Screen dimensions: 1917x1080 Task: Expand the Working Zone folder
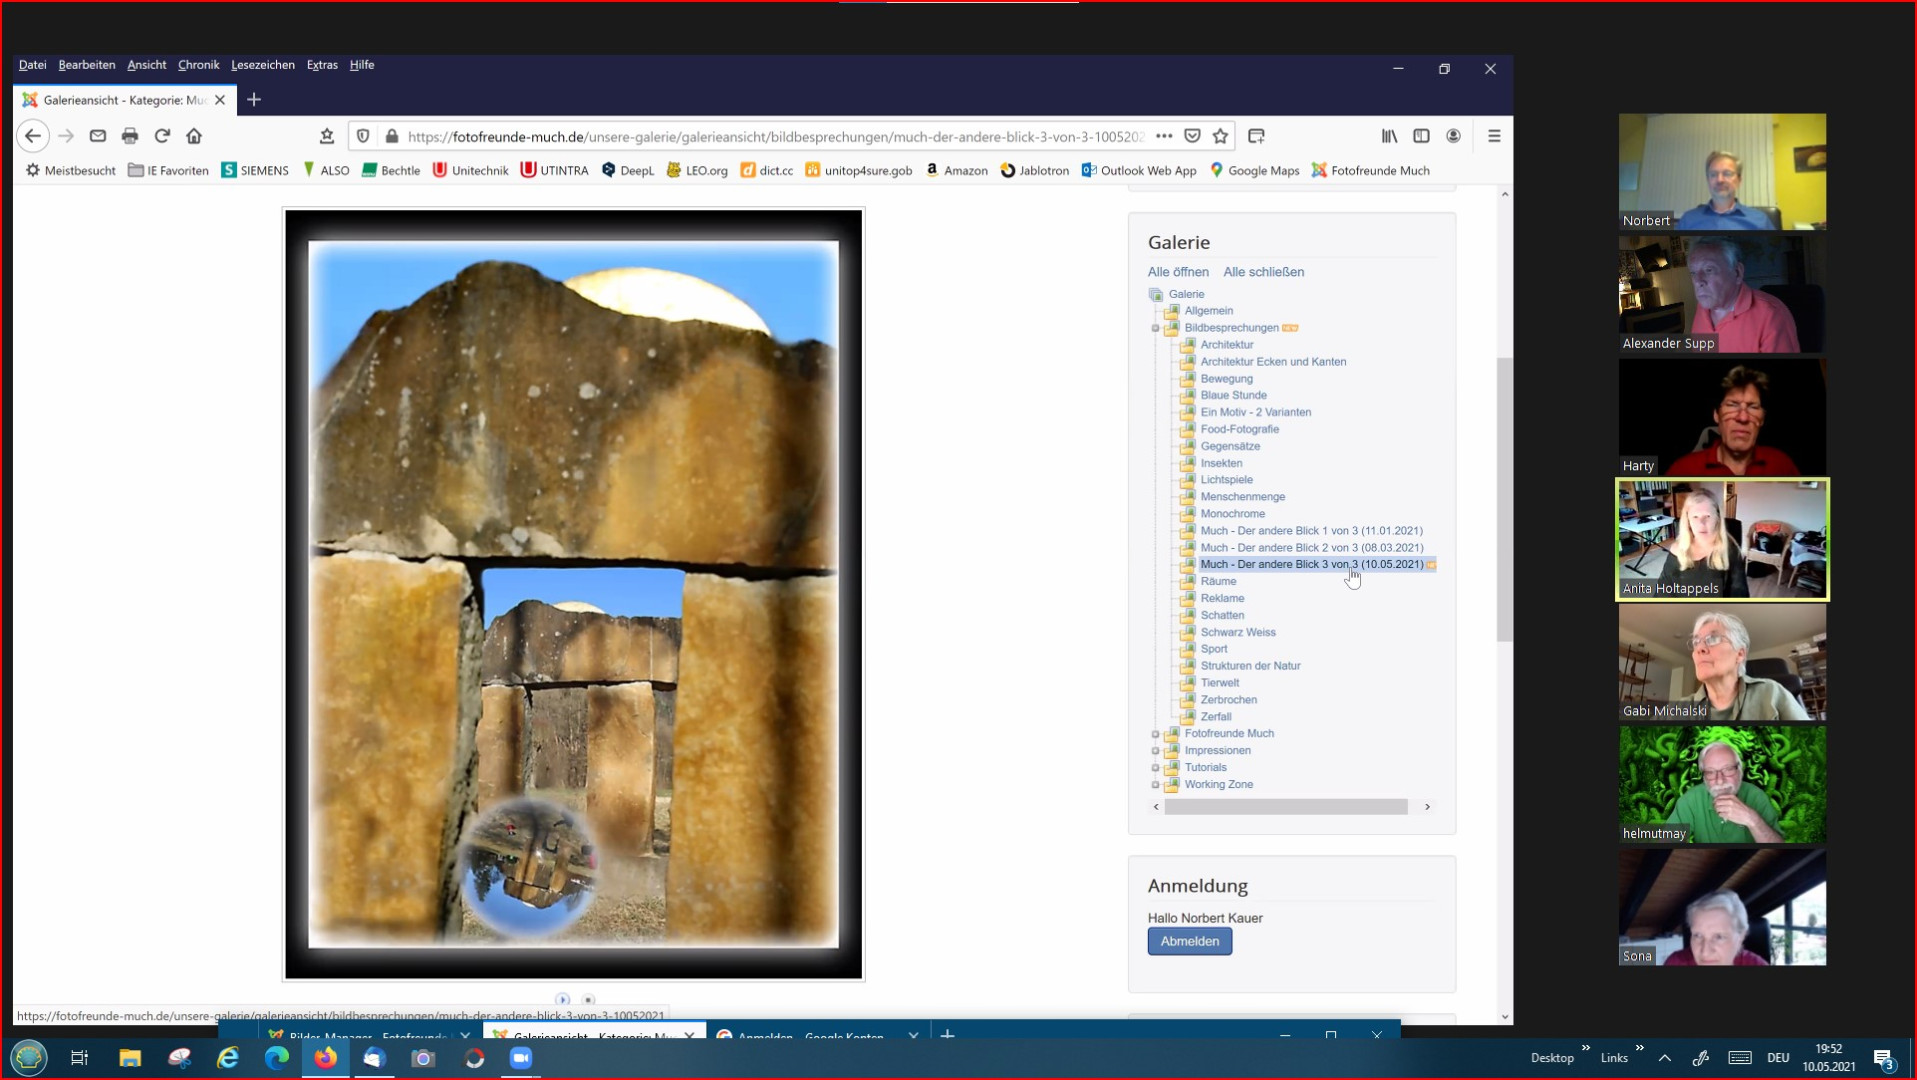pyautogui.click(x=1156, y=785)
